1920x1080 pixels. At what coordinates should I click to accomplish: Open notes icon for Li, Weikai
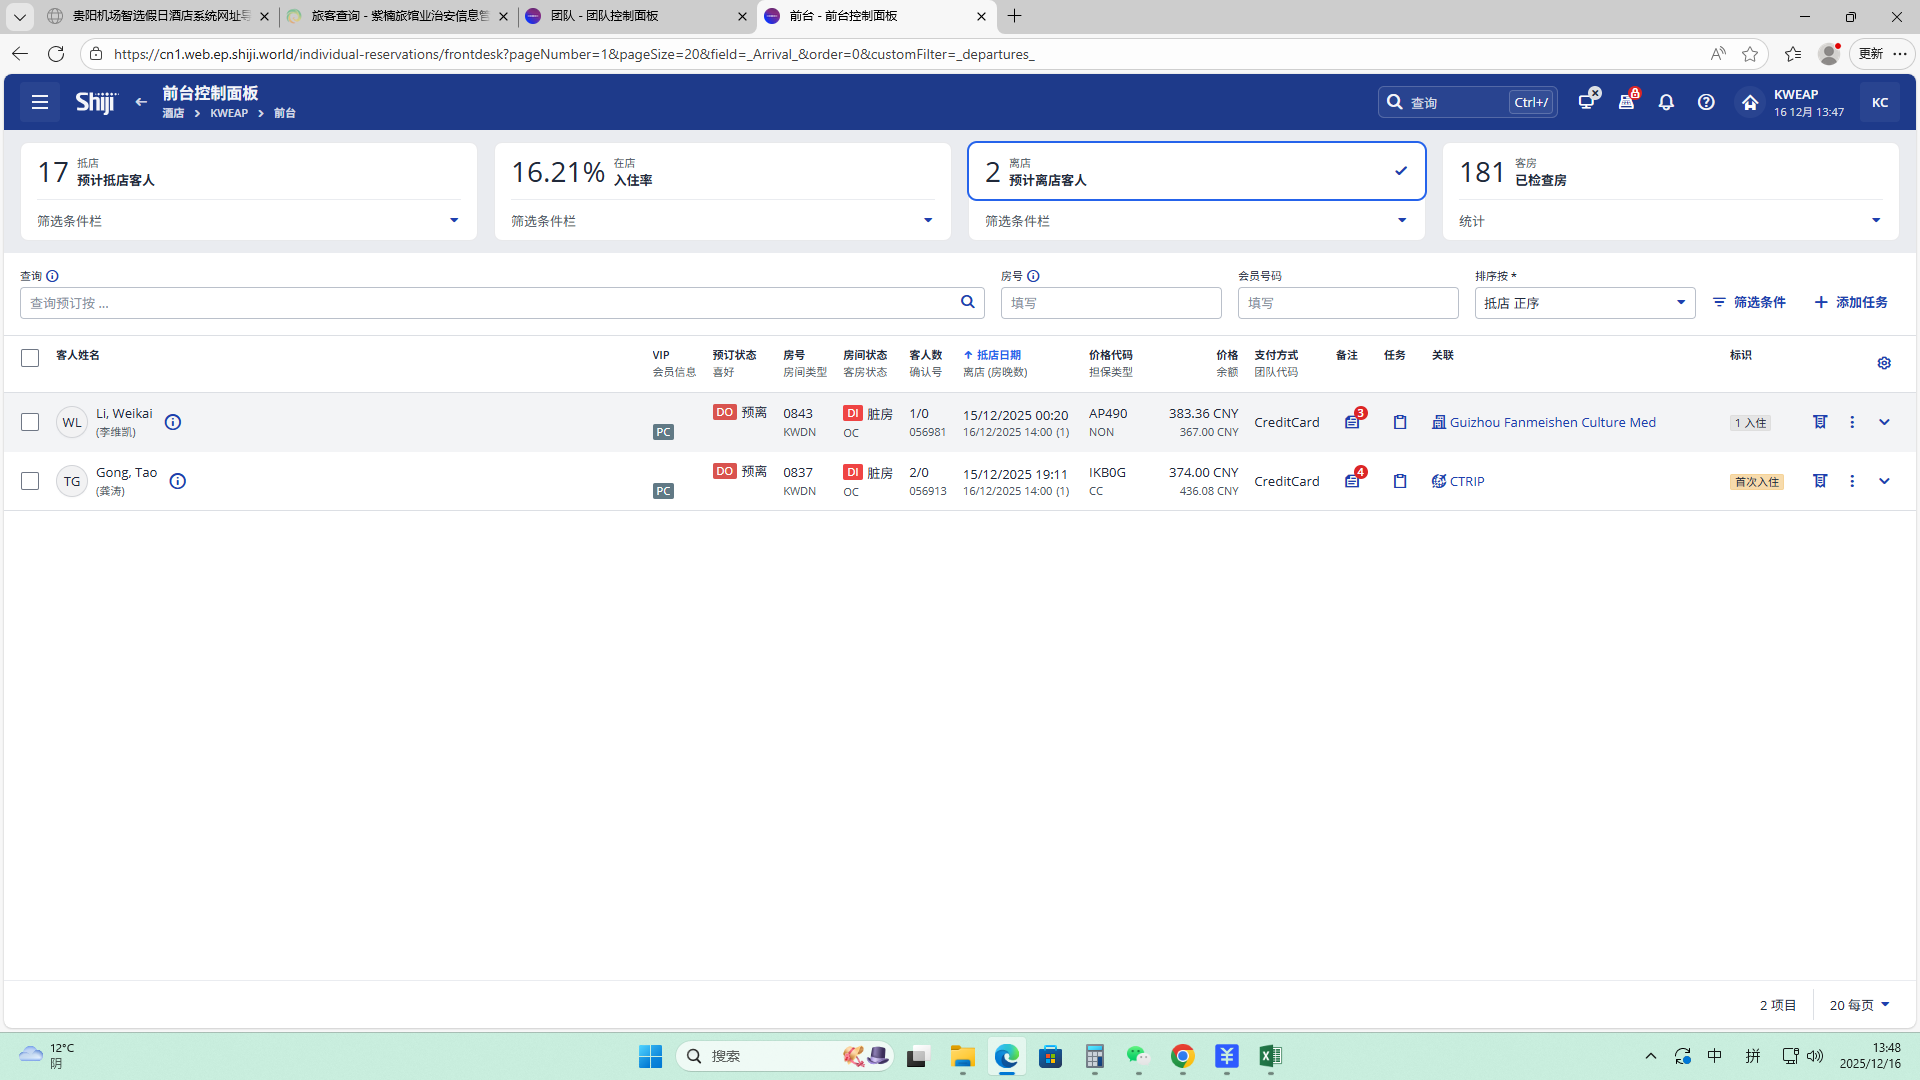(1352, 422)
